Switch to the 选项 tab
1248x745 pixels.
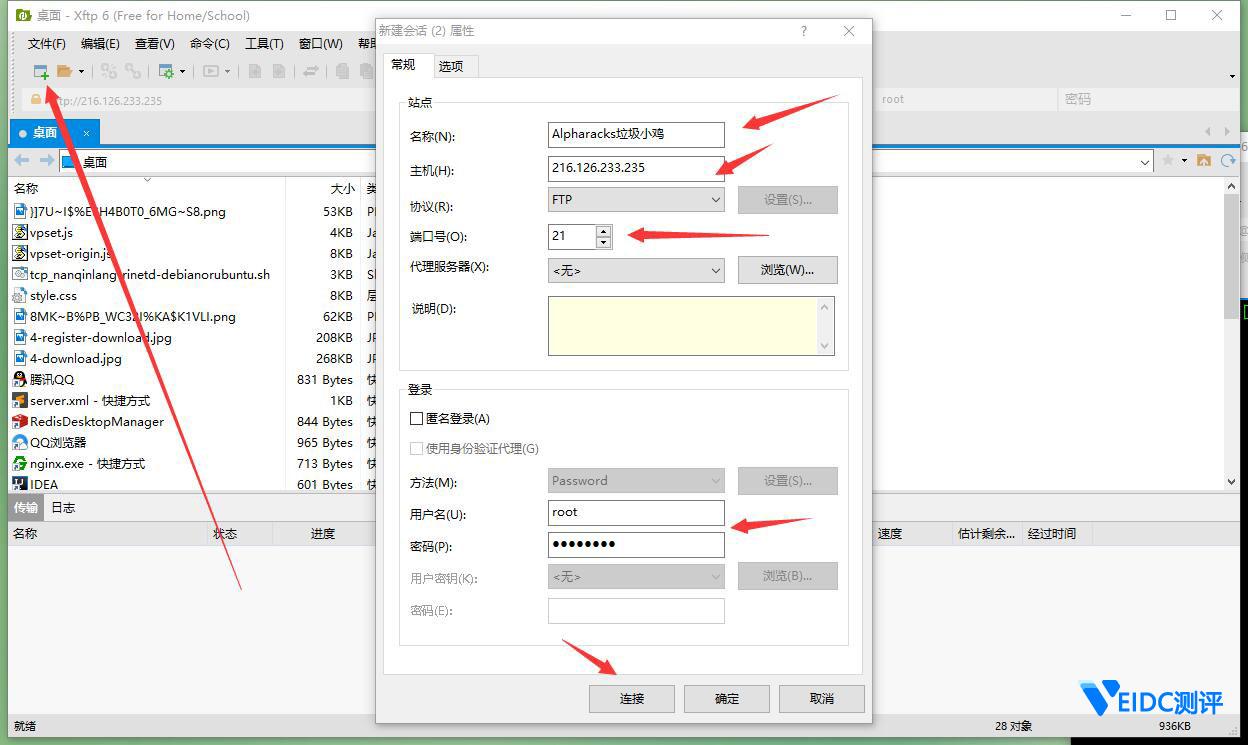(452, 65)
